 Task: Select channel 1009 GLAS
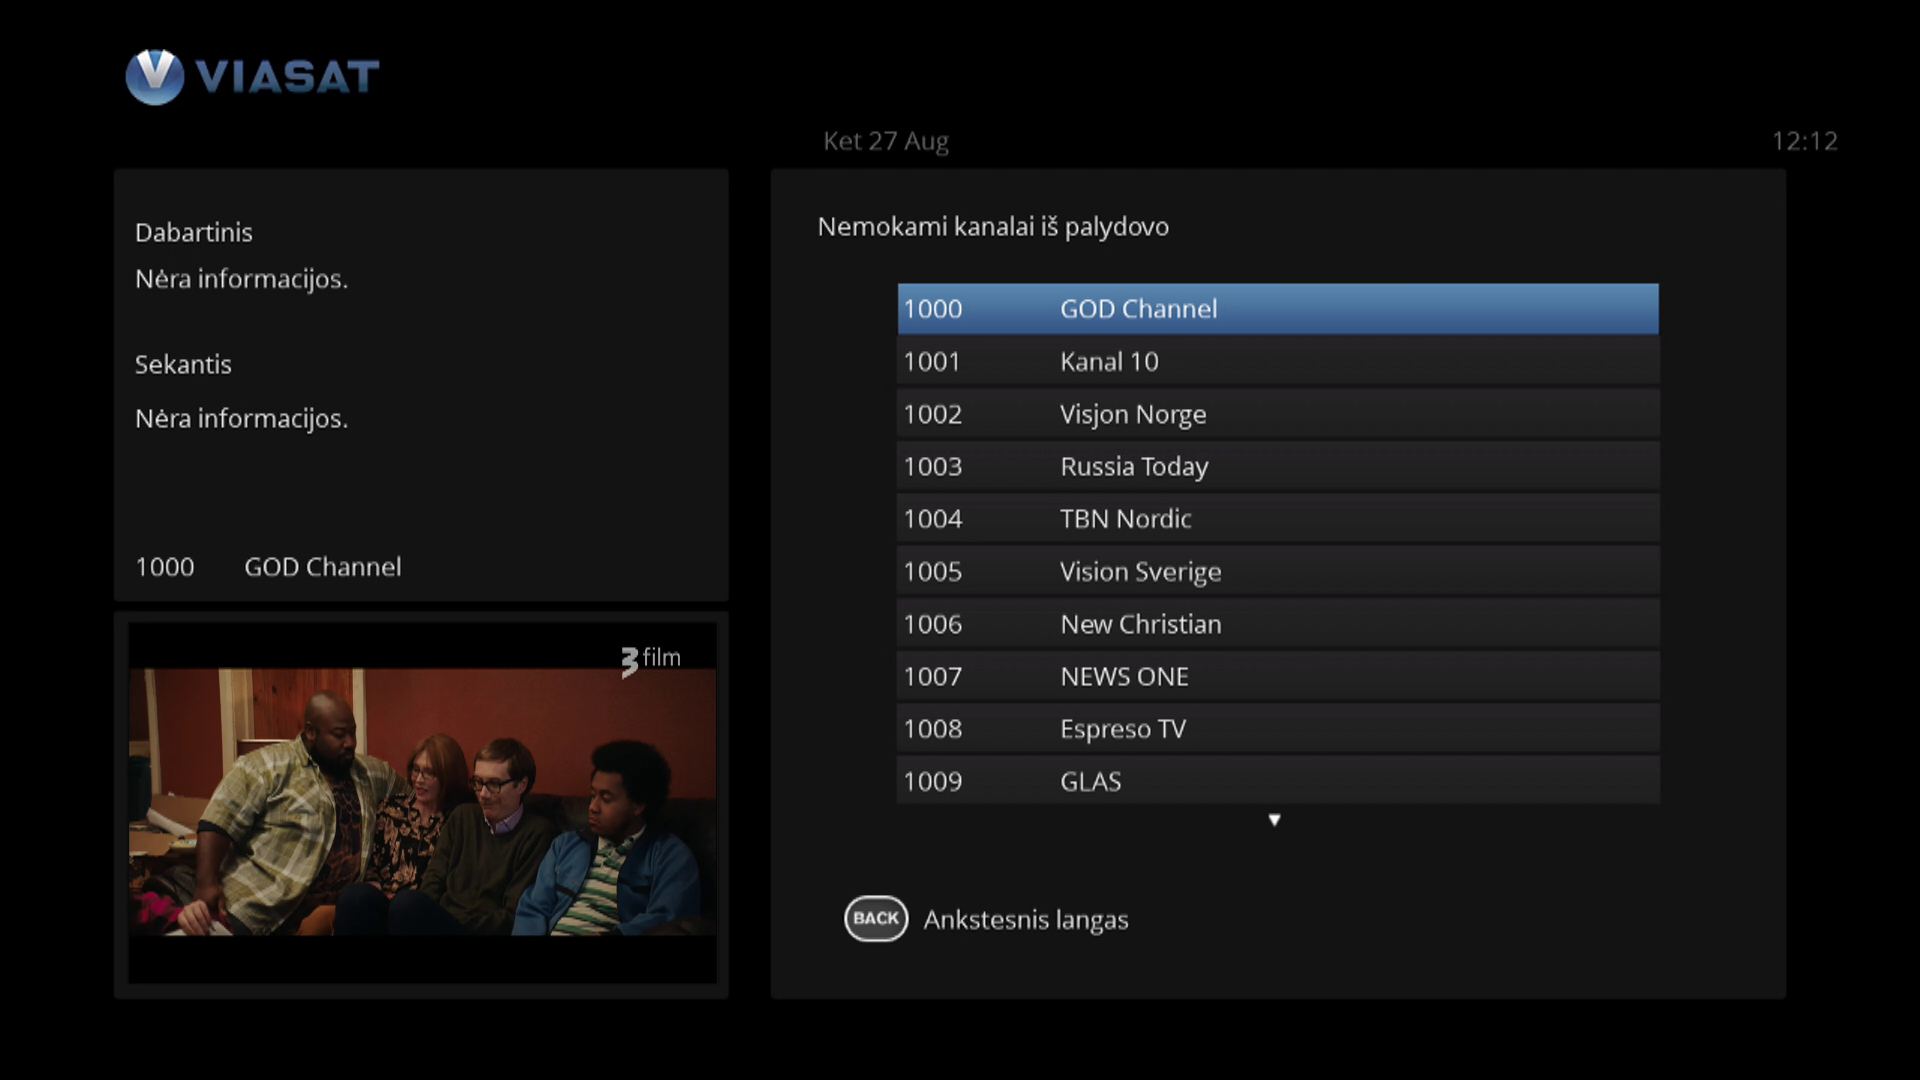[1278, 781]
